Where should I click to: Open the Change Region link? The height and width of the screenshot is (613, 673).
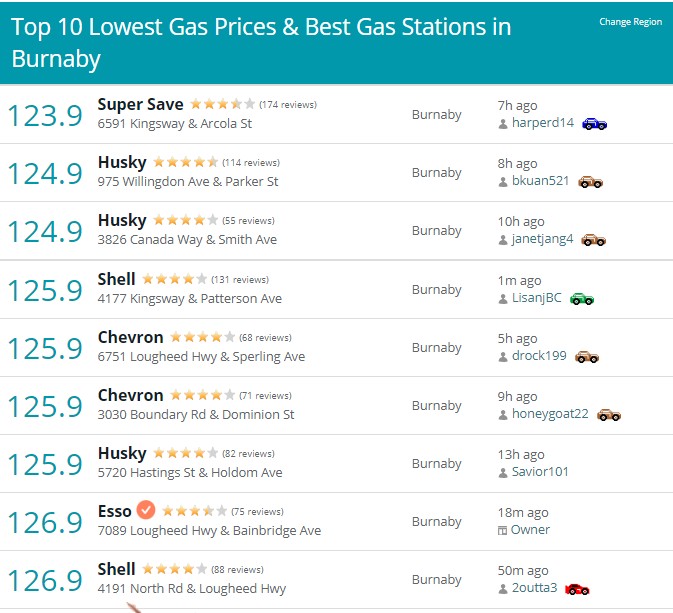pyautogui.click(x=630, y=22)
